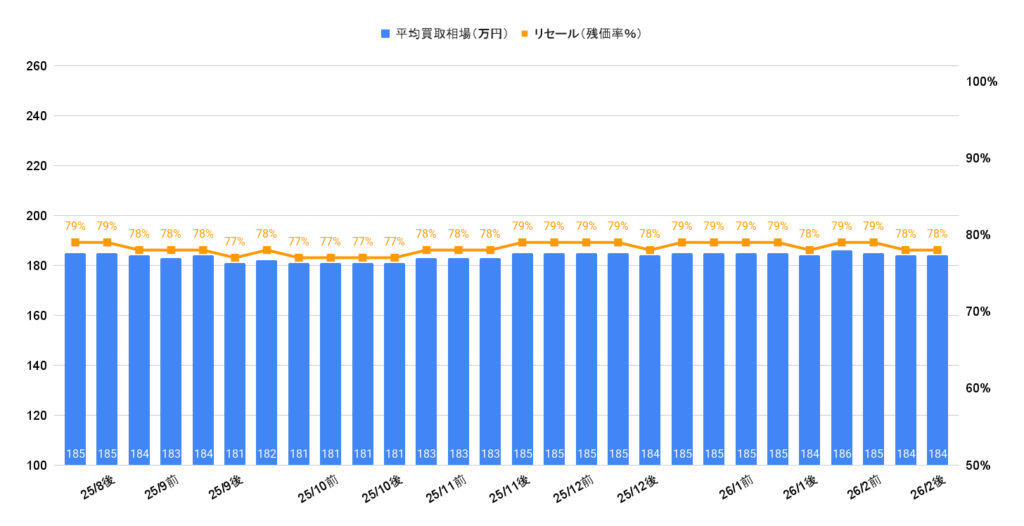1024x526 pixels.
Task: Click the orange line marker above 25/10後
Action: [394, 257]
